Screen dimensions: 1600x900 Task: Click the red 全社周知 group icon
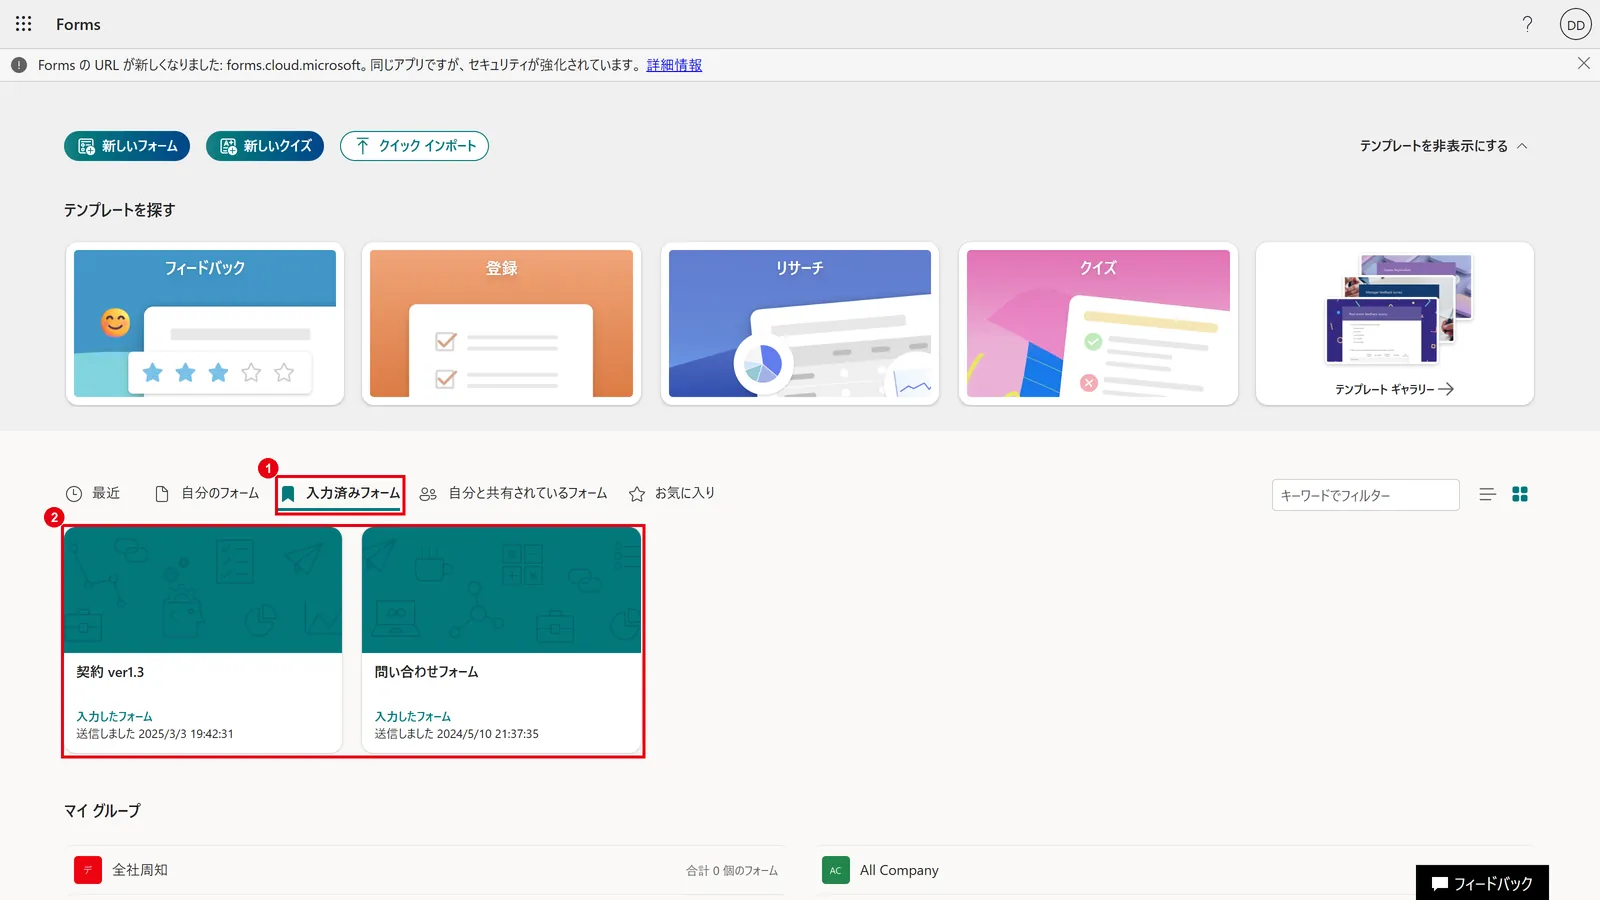(x=88, y=870)
